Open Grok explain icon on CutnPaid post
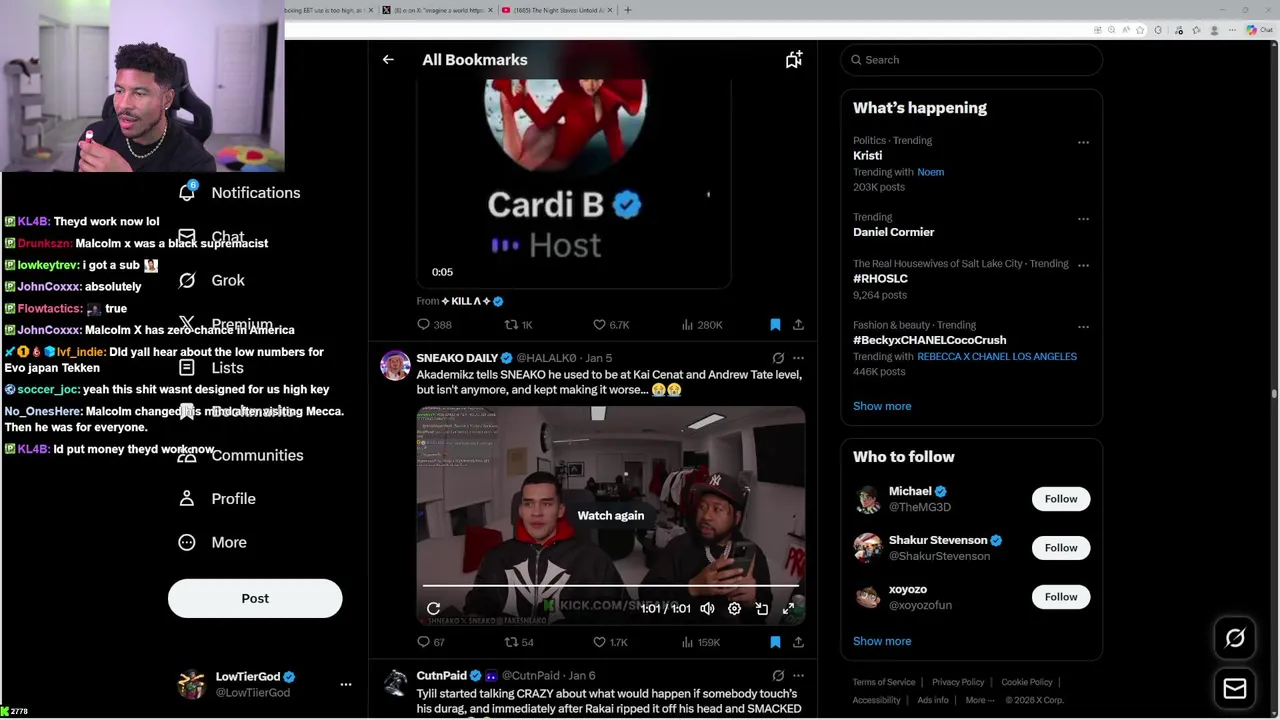The height and width of the screenshot is (720, 1280). pos(778,676)
